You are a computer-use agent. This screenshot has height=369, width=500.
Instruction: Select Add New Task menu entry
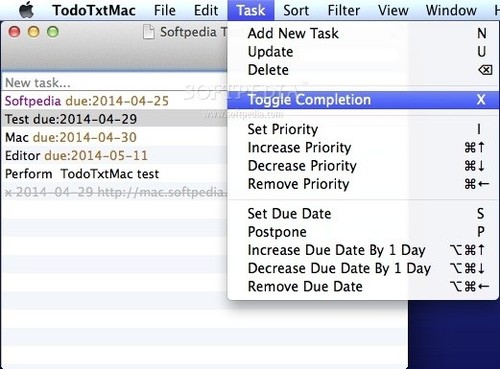click(x=363, y=33)
